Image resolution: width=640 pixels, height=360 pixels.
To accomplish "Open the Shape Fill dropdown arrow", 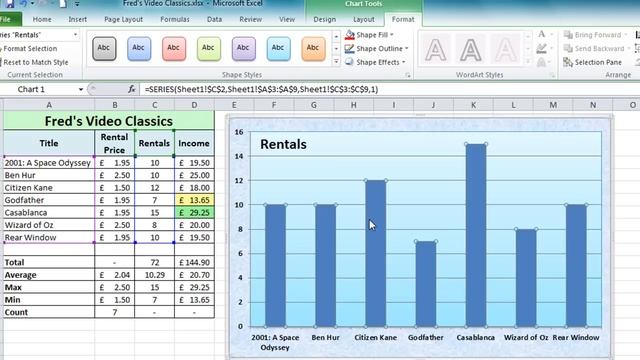I will [x=392, y=35].
